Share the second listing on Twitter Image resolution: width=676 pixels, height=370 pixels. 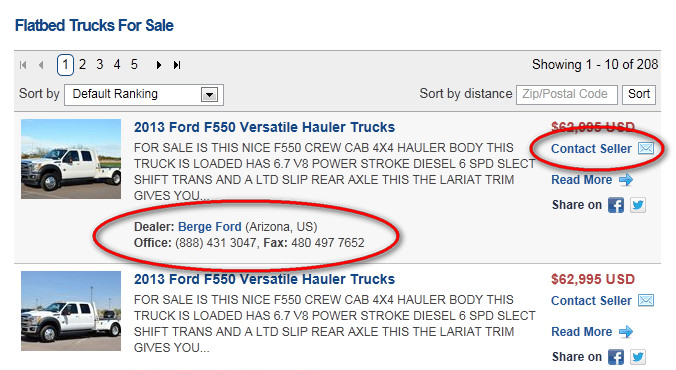point(638,357)
